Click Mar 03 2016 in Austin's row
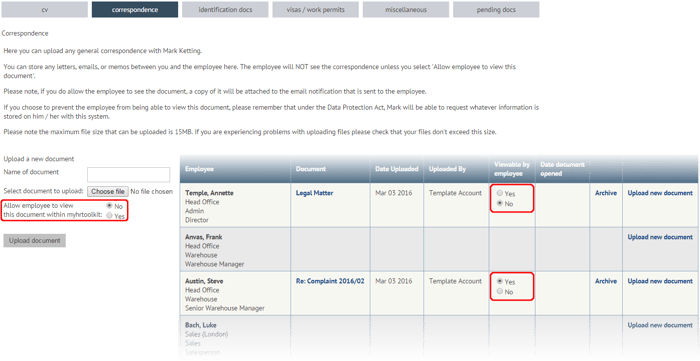 (393, 281)
